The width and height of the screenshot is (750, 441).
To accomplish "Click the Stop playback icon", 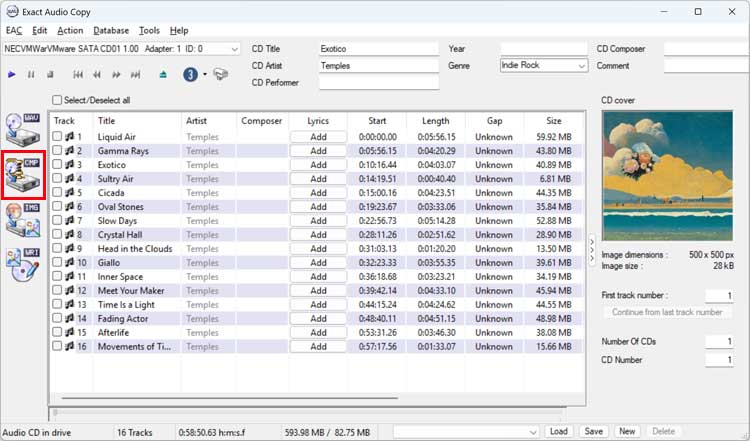I will coord(50,75).
